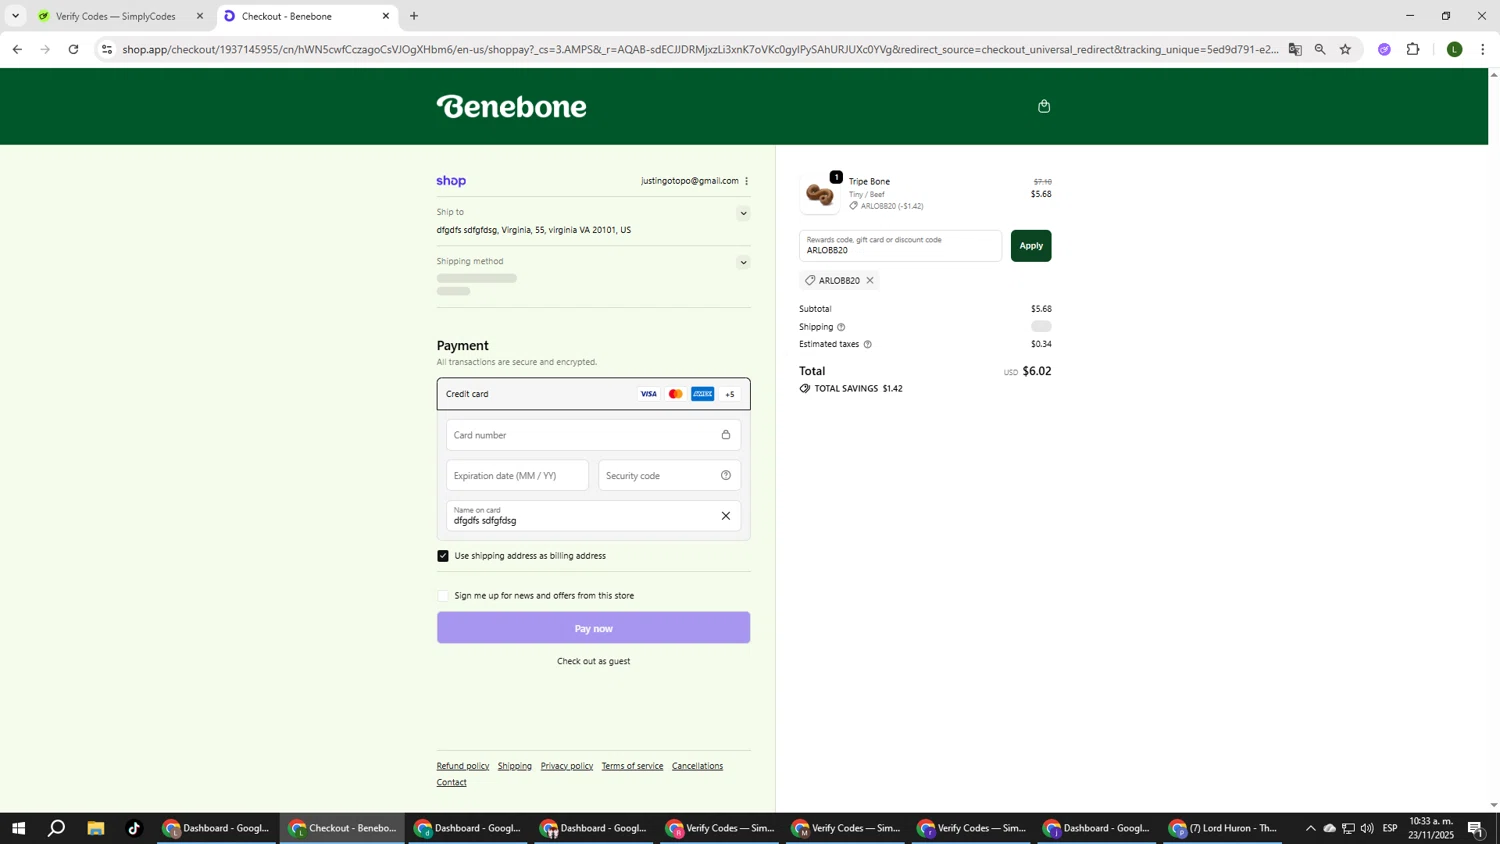Open File Explorer from taskbar
The height and width of the screenshot is (844, 1500).
click(96, 828)
